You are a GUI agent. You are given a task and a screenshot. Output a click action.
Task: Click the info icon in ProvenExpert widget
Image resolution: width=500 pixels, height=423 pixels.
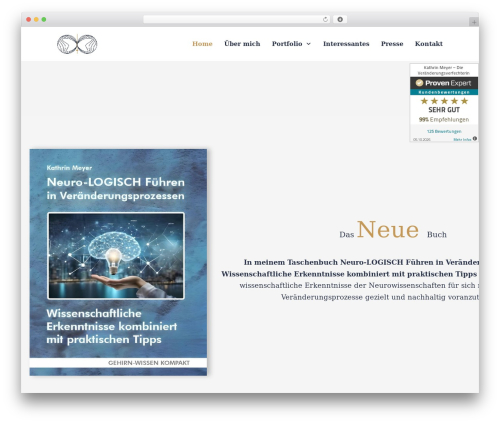pyautogui.click(x=475, y=139)
